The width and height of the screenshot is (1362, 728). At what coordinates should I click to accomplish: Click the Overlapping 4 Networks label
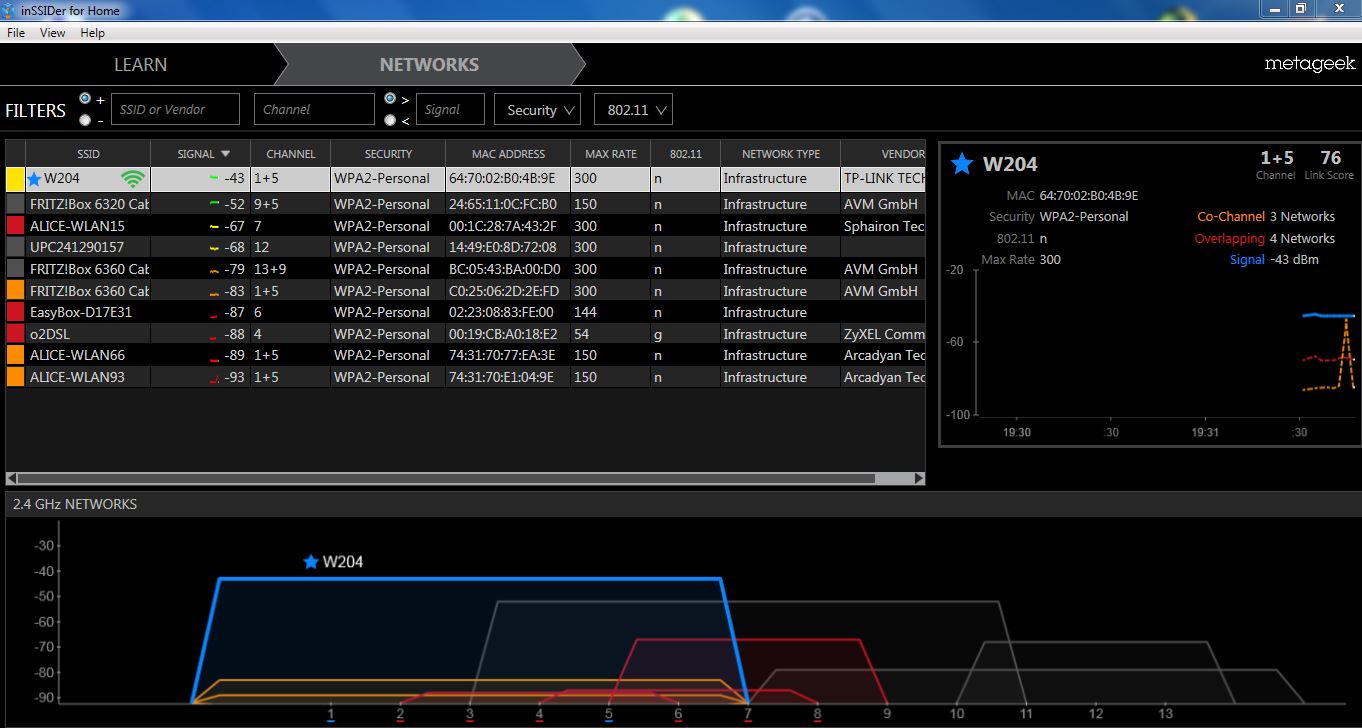1265,238
